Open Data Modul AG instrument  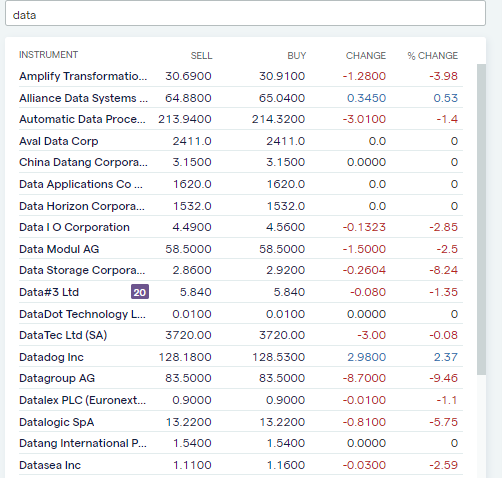click(59, 249)
